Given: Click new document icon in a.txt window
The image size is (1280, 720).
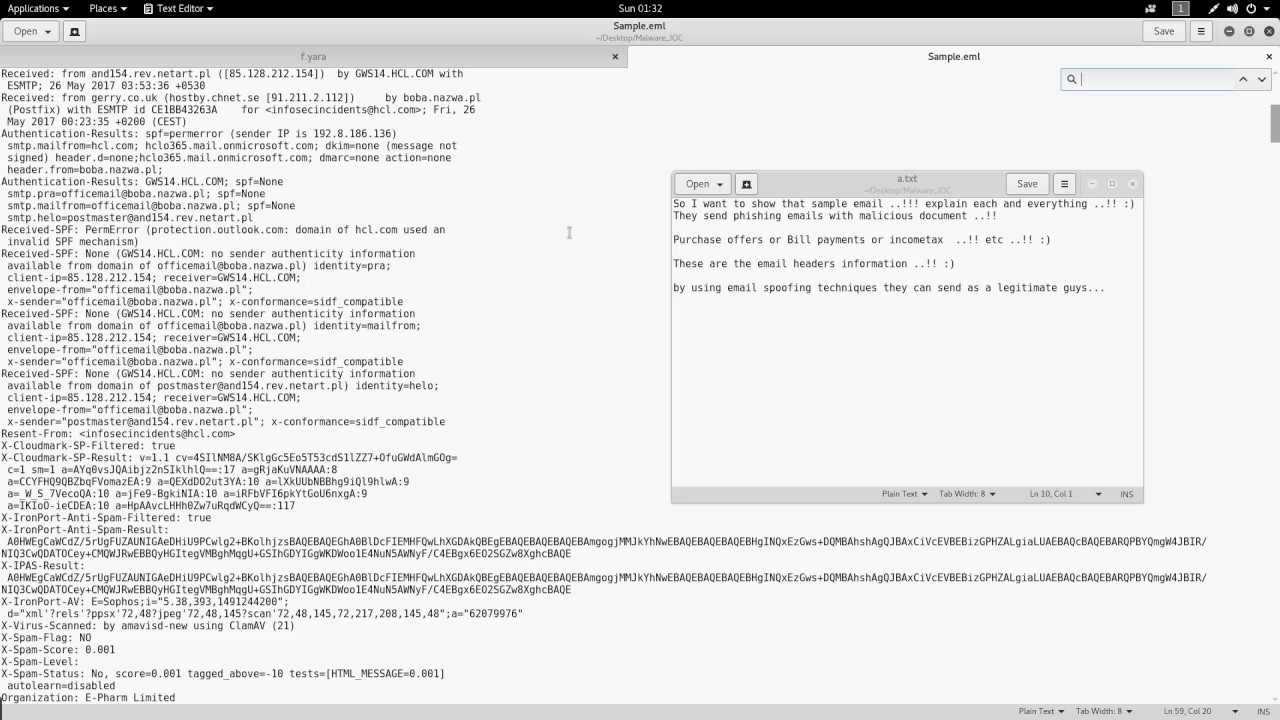Looking at the screenshot, I should [x=746, y=184].
